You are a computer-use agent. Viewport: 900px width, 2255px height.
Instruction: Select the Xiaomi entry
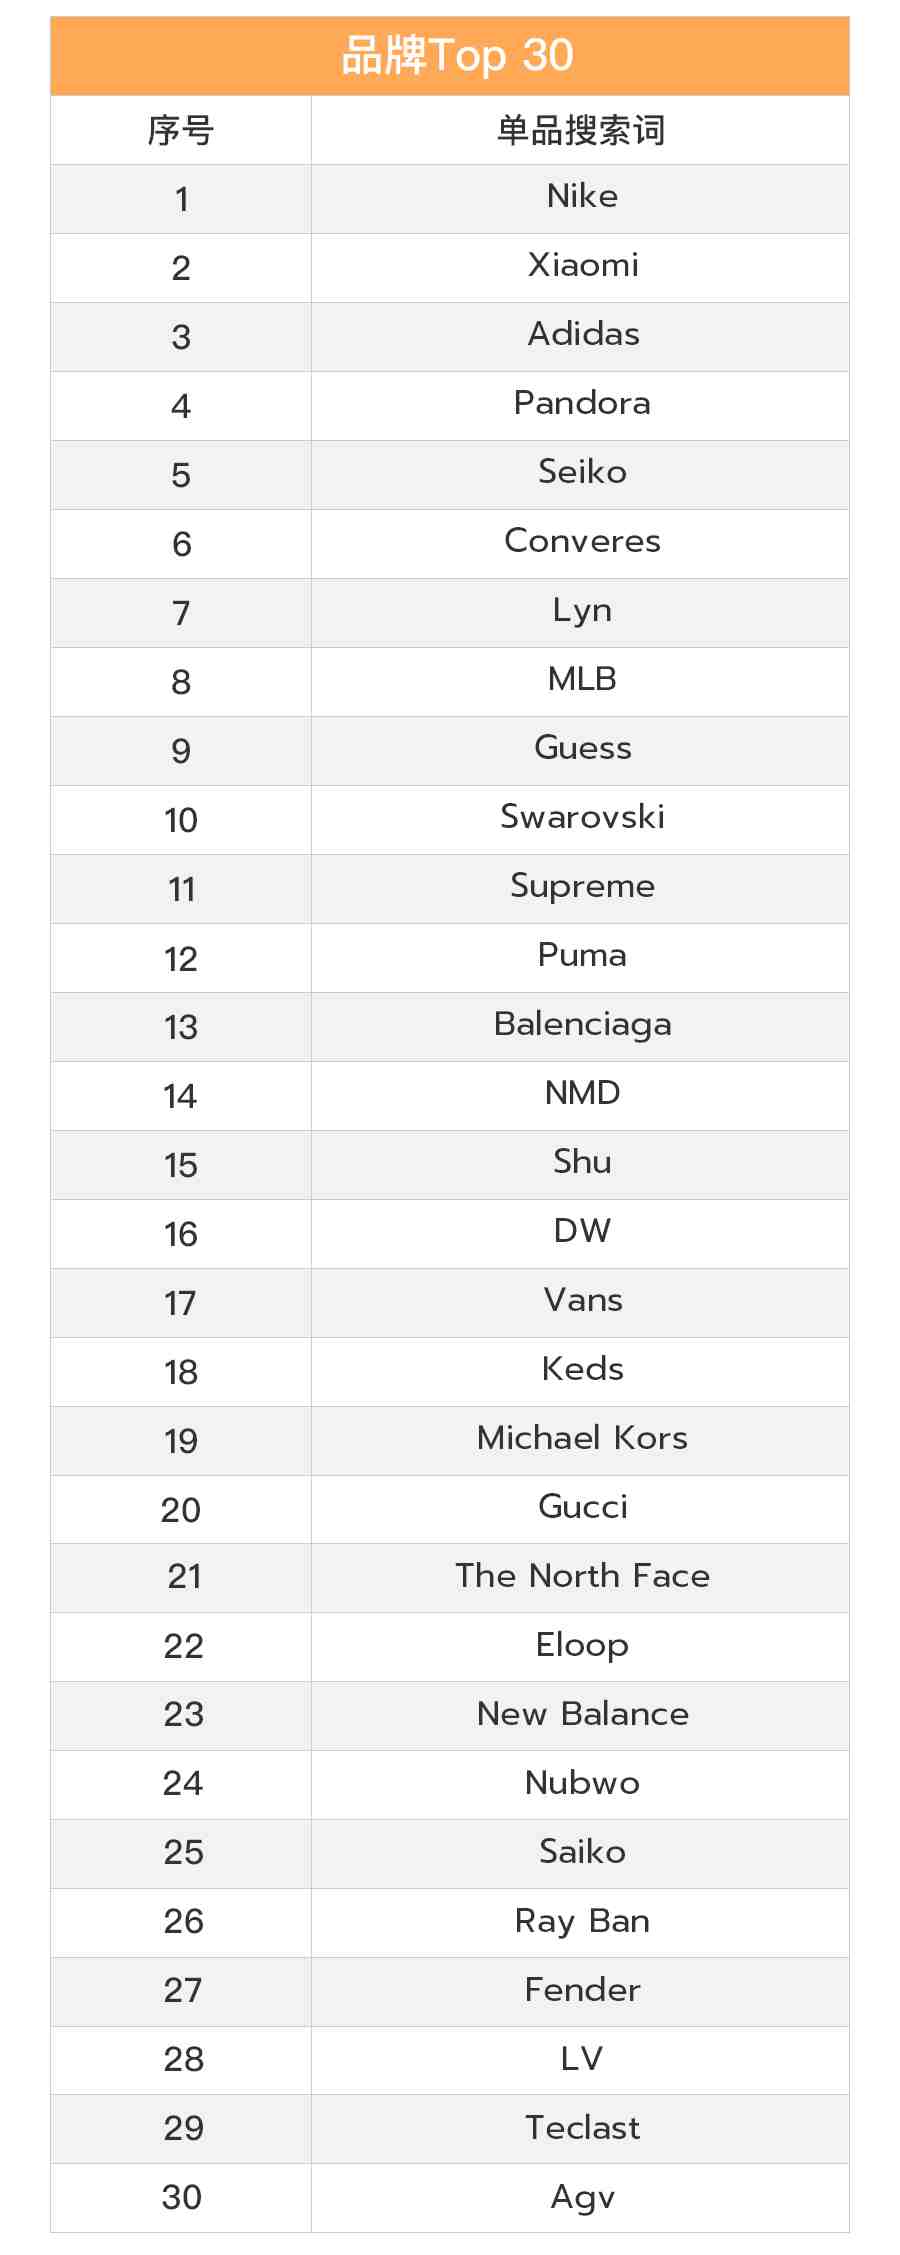click(583, 265)
